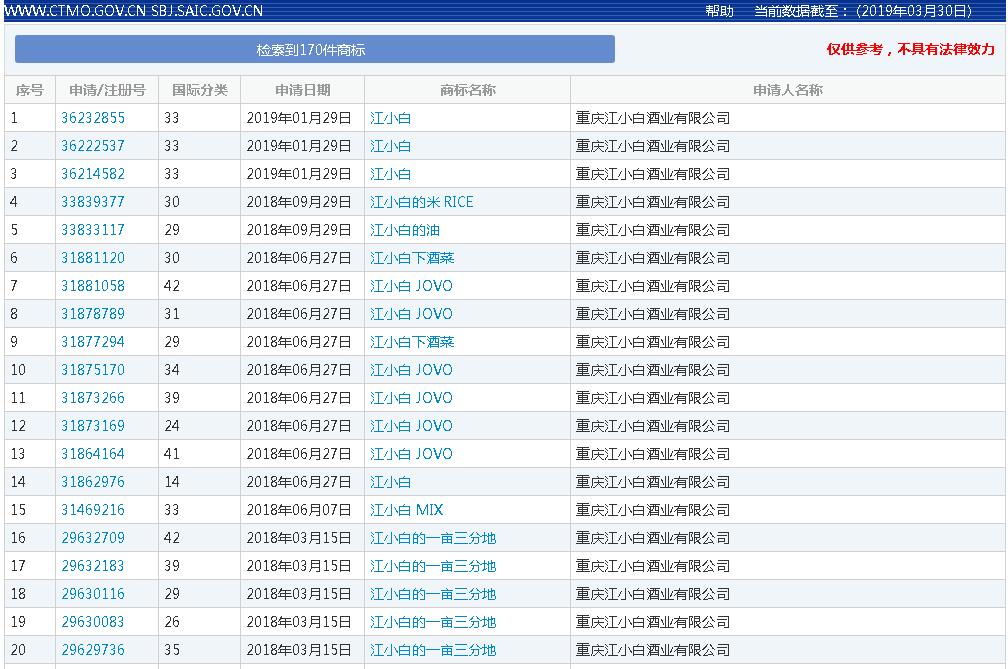This screenshot has height=669, width=1008.
Task: View details for number 31864164
Action: coord(93,454)
